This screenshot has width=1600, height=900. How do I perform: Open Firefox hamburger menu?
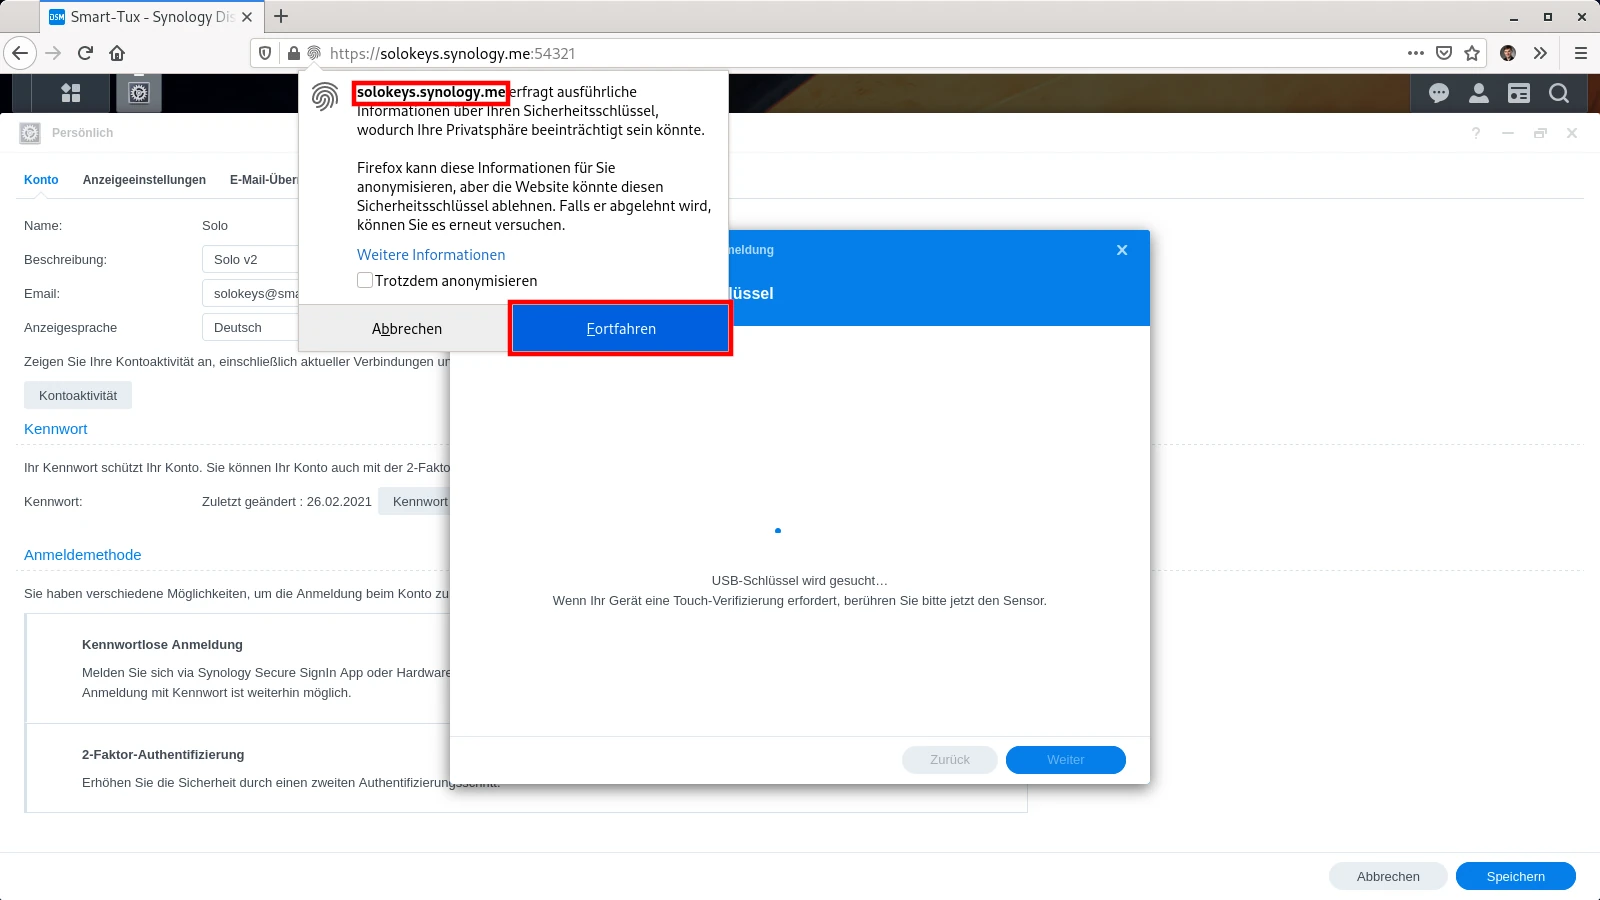[1581, 53]
